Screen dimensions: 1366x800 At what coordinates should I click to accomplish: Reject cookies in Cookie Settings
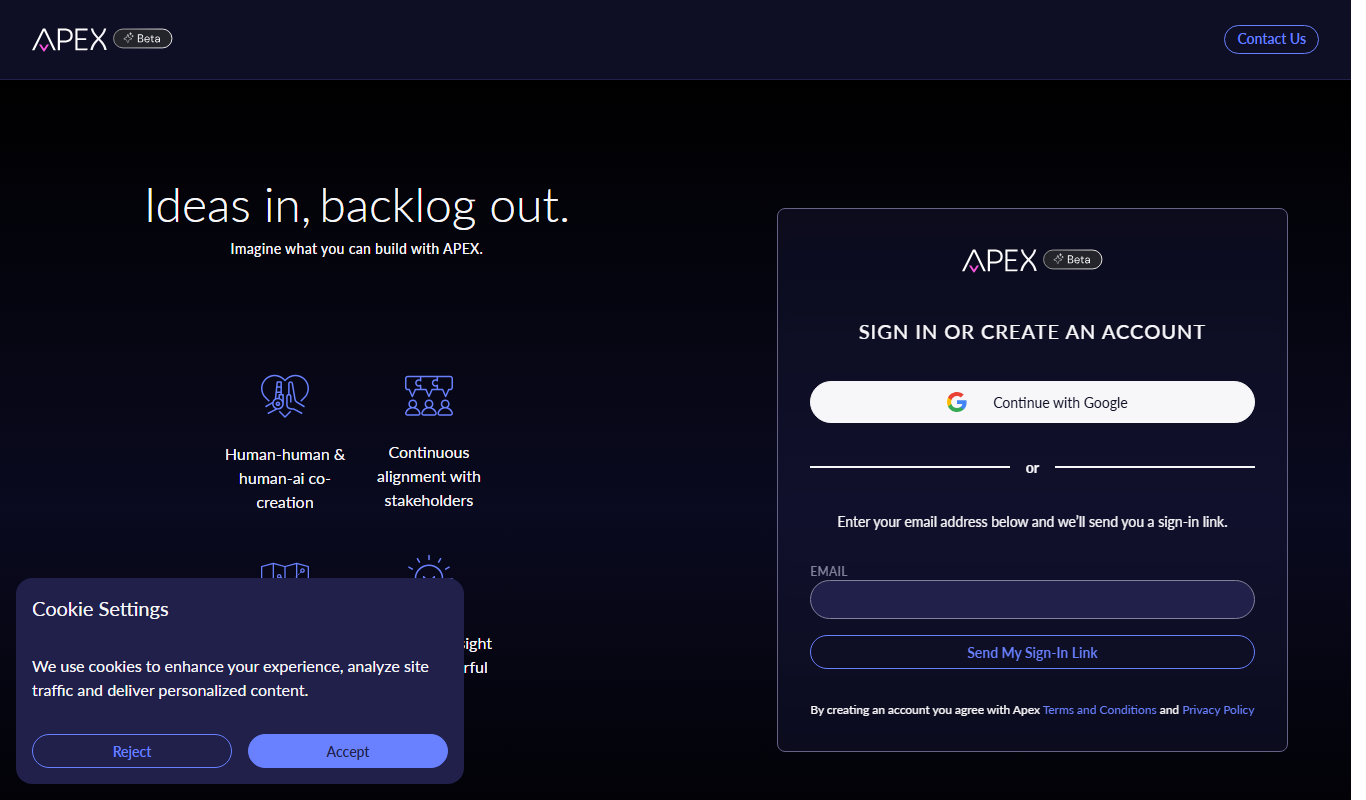(132, 751)
